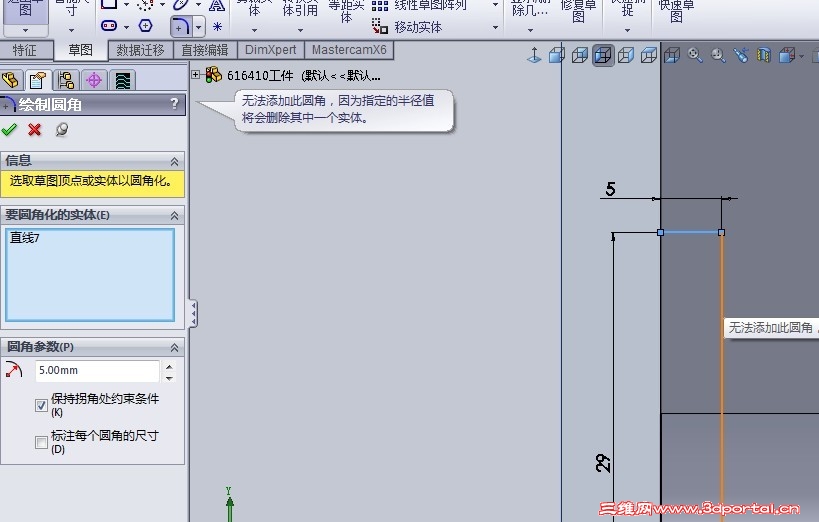
Task: Open fillet help question mark
Action: [174, 104]
